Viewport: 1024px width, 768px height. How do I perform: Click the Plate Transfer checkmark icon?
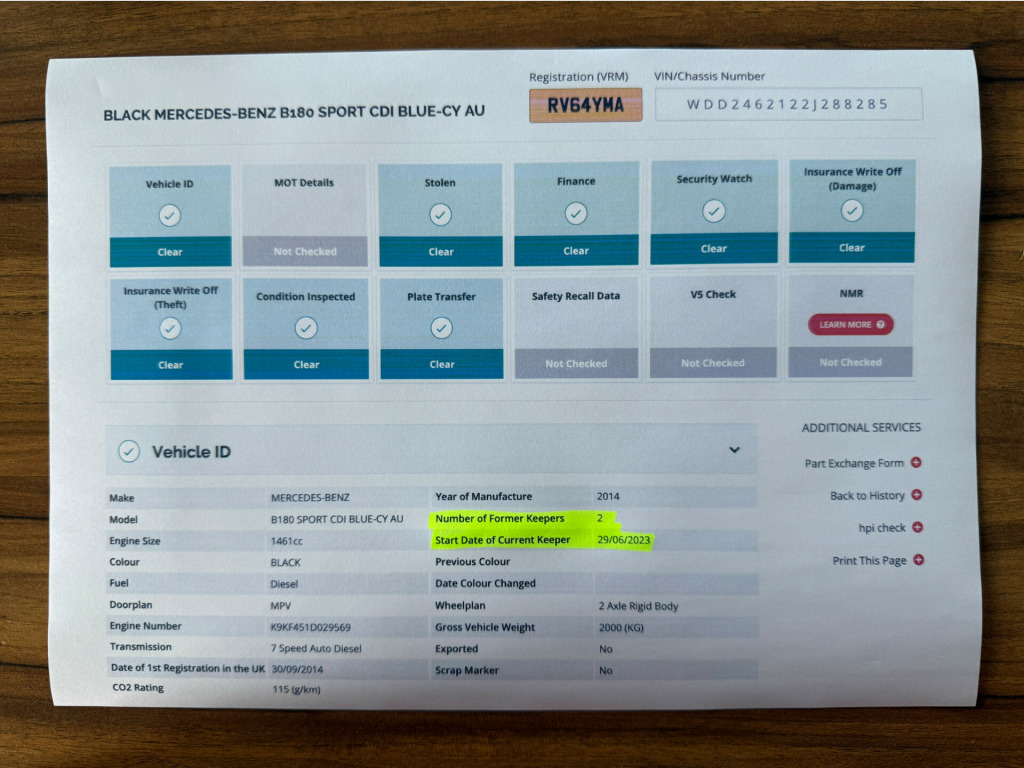441,327
